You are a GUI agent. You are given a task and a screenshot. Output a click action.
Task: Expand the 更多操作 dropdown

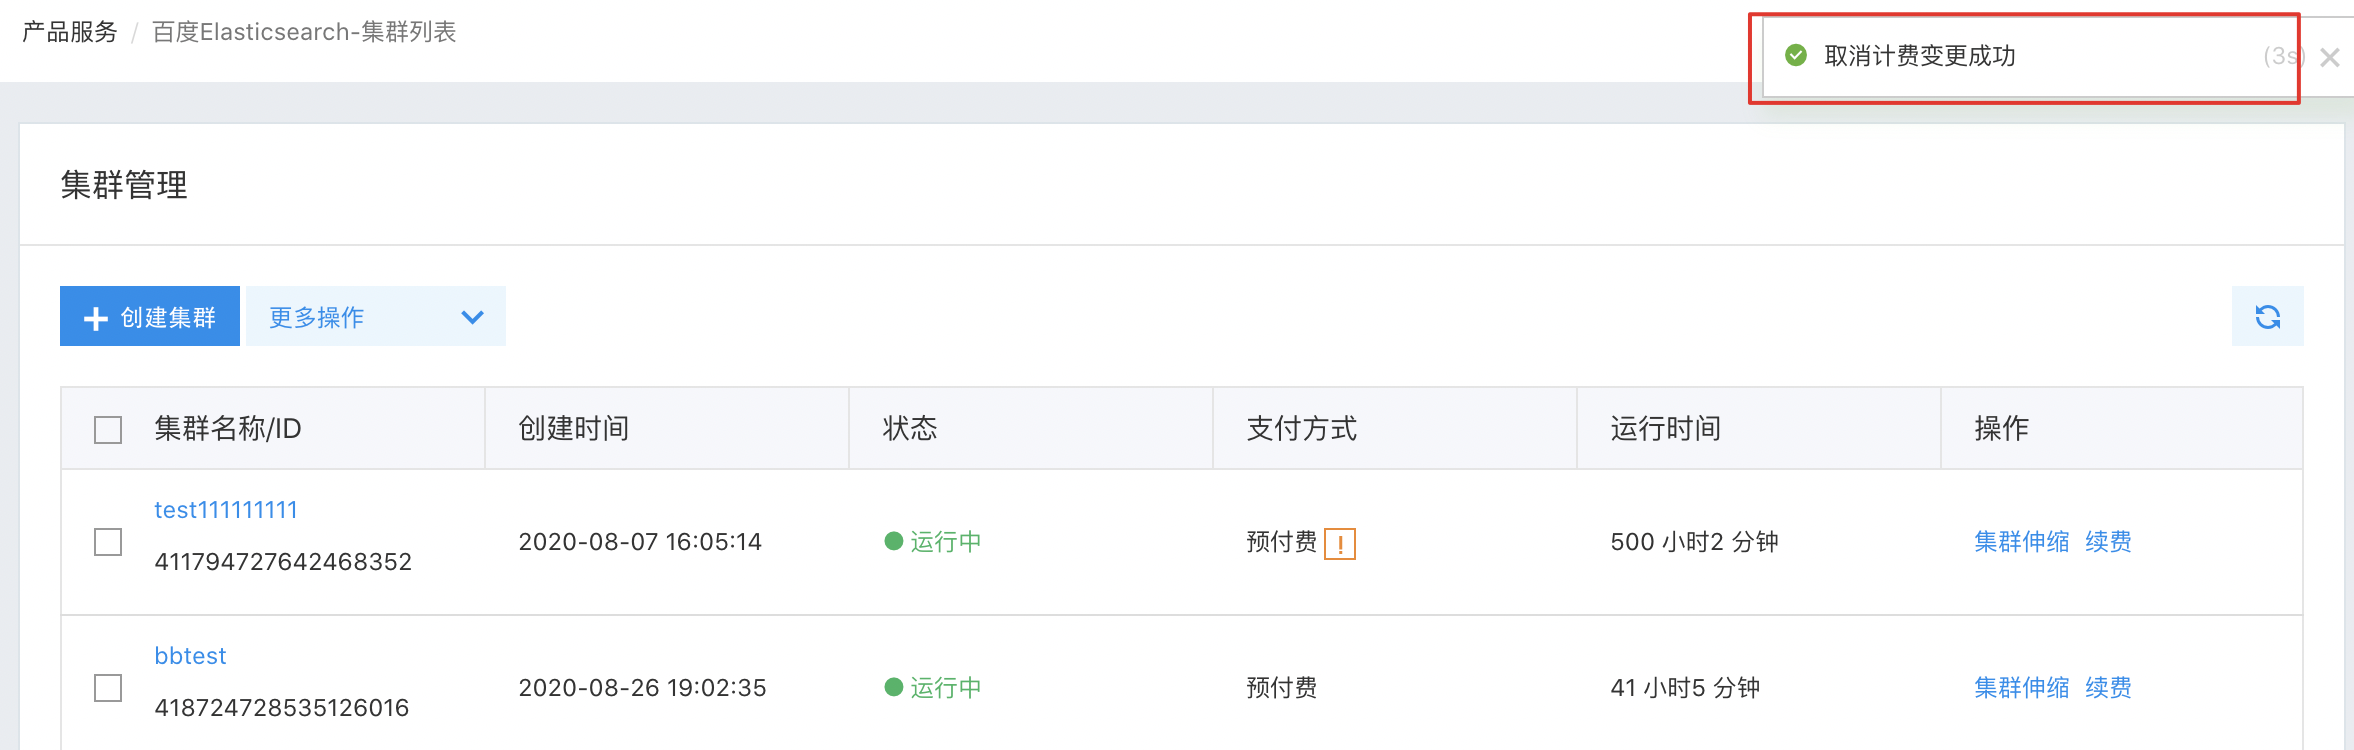pos(376,316)
